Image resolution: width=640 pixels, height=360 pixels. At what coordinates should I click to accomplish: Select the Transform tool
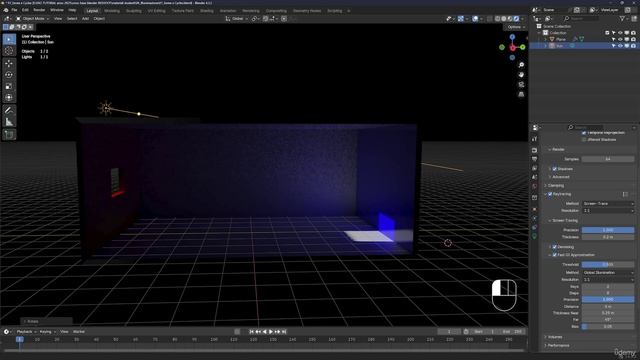[x=9, y=98]
